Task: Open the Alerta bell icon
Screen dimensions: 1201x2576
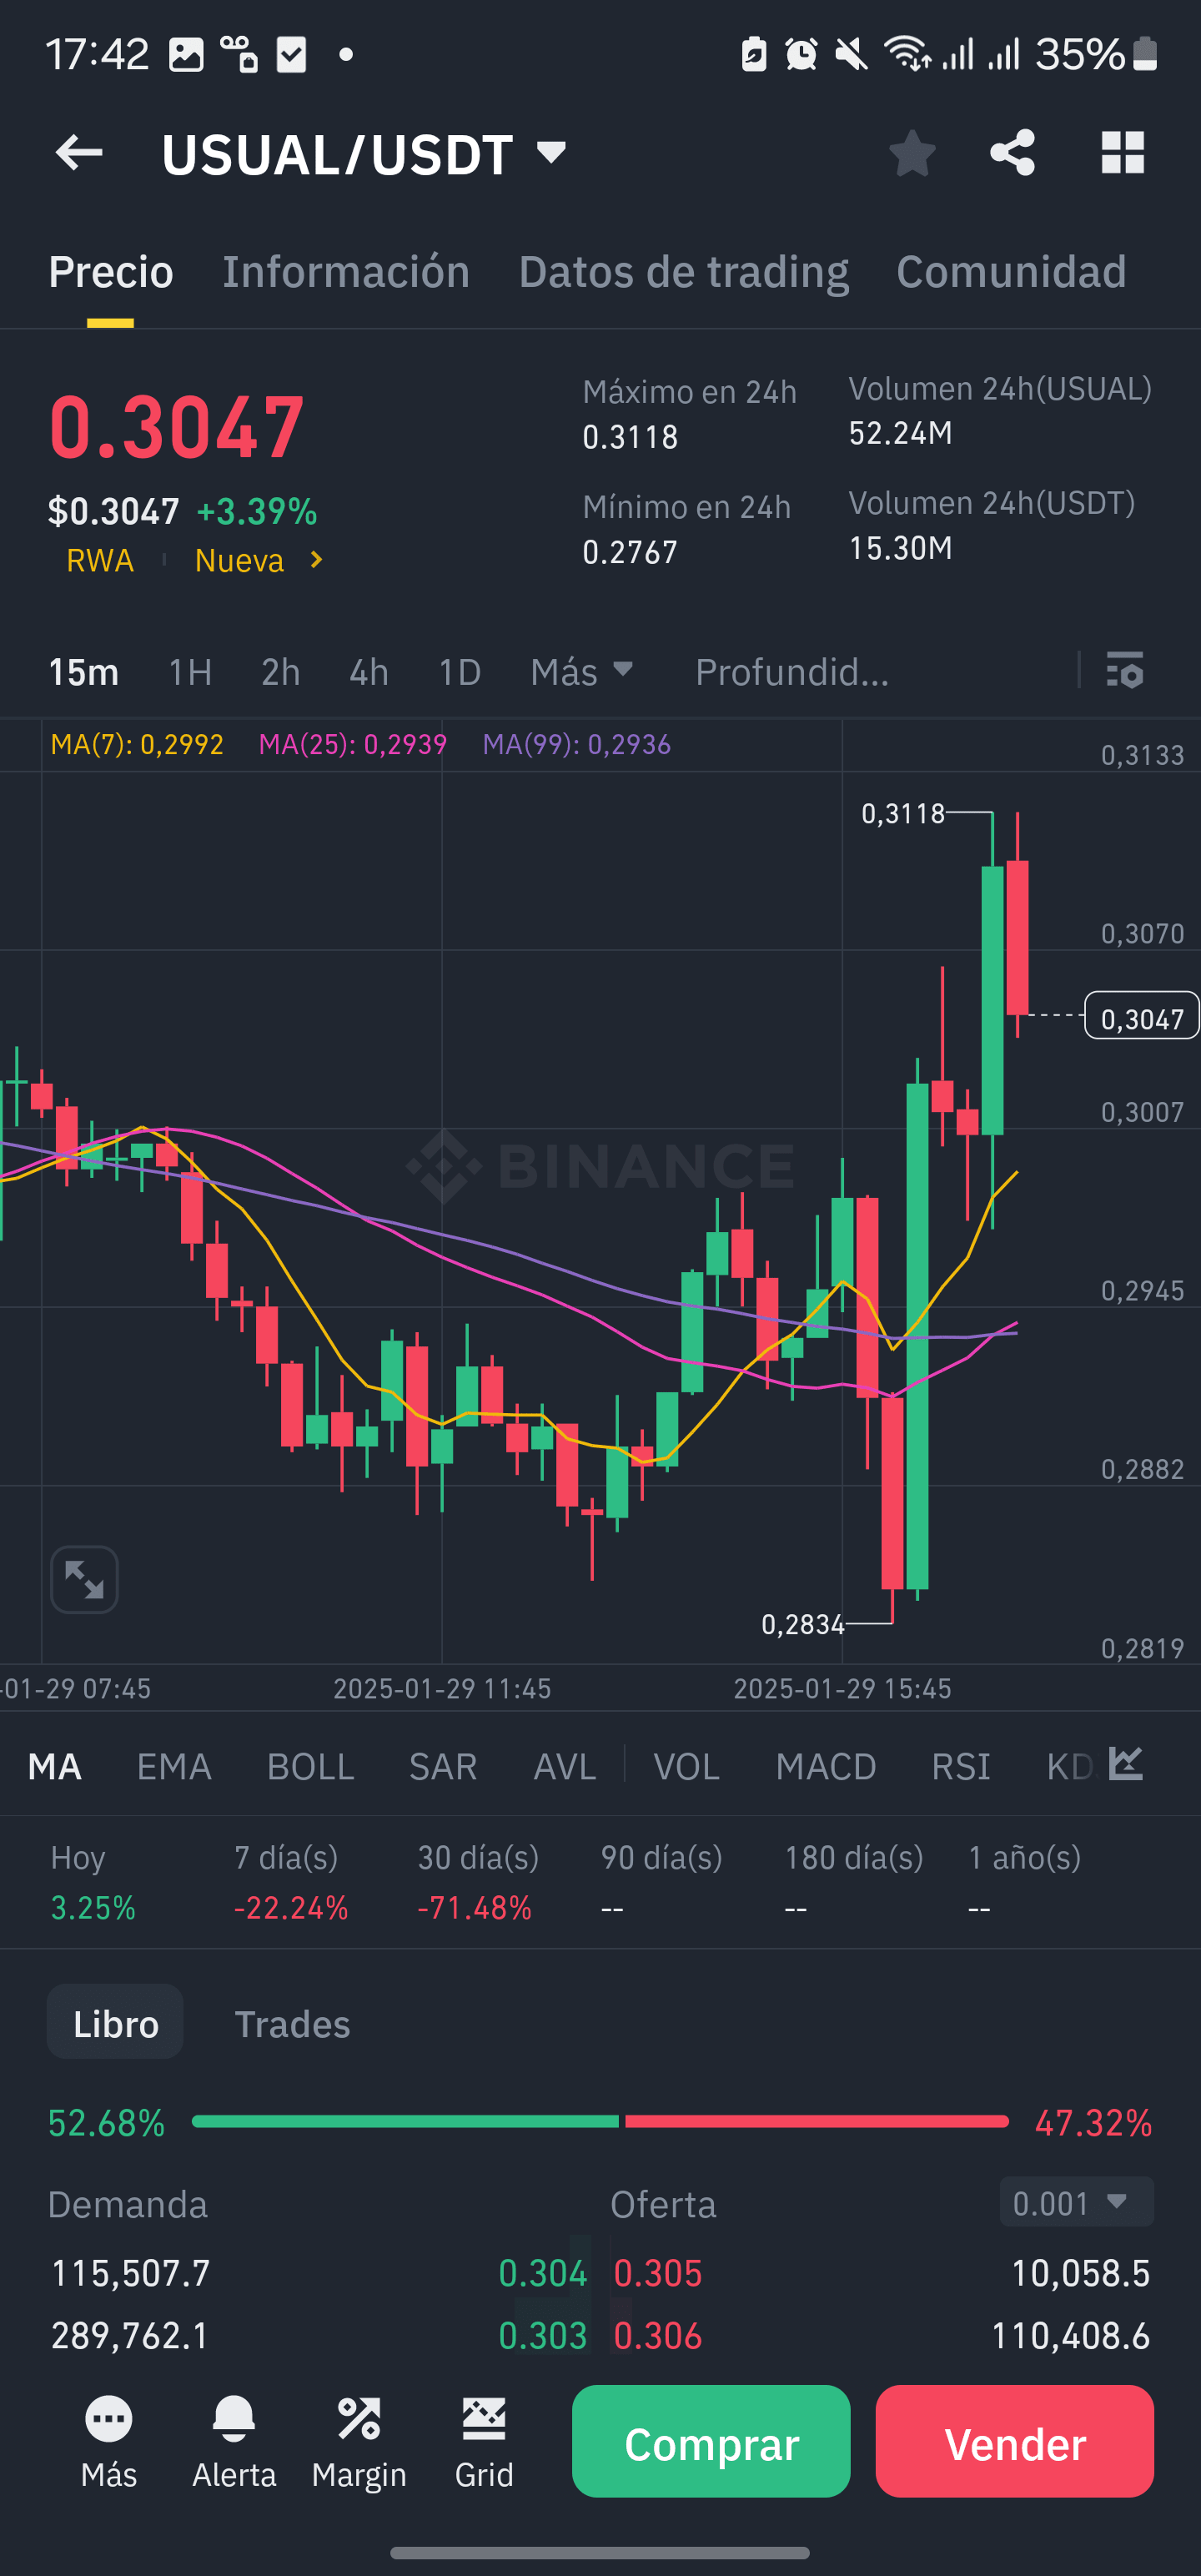Action: (x=234, y=2442)
